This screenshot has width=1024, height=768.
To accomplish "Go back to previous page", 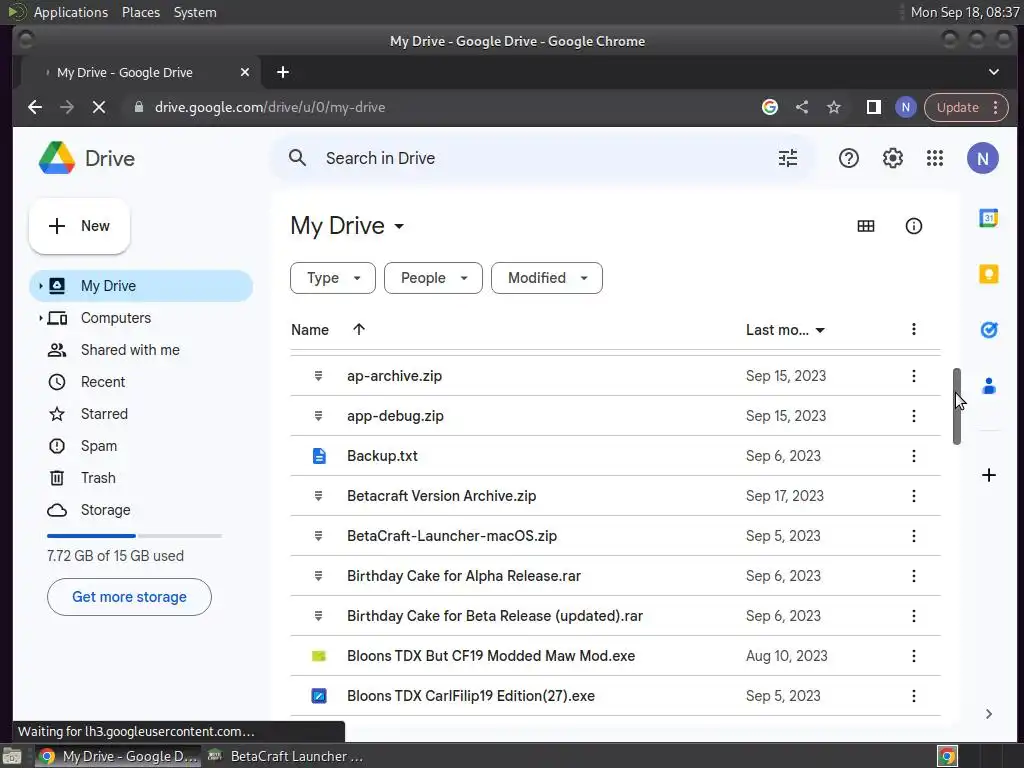I will [35, 107].
